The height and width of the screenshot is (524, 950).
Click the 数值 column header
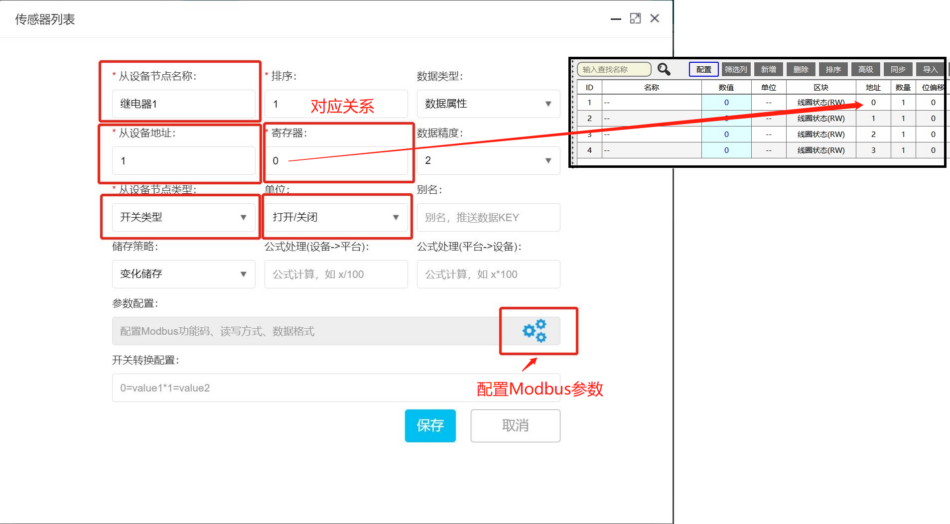[726, 87]
